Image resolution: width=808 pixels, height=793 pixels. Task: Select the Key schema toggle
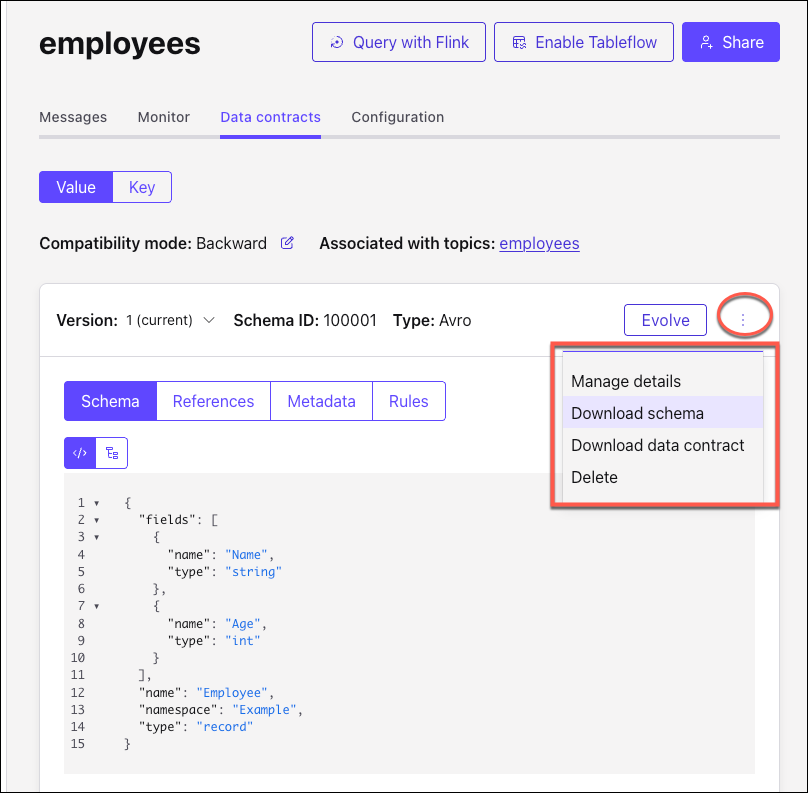(142, 187)
